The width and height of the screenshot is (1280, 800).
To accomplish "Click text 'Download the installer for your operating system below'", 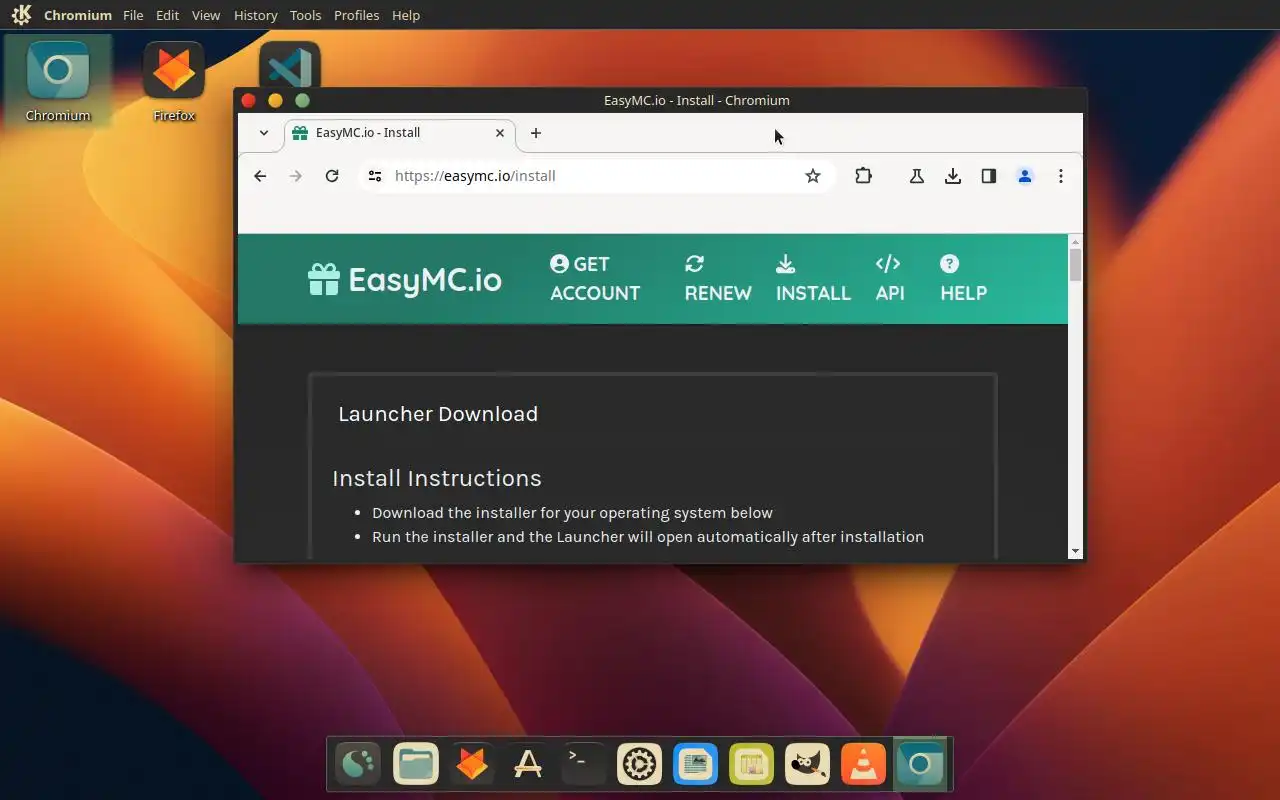I will pos(572,513).
